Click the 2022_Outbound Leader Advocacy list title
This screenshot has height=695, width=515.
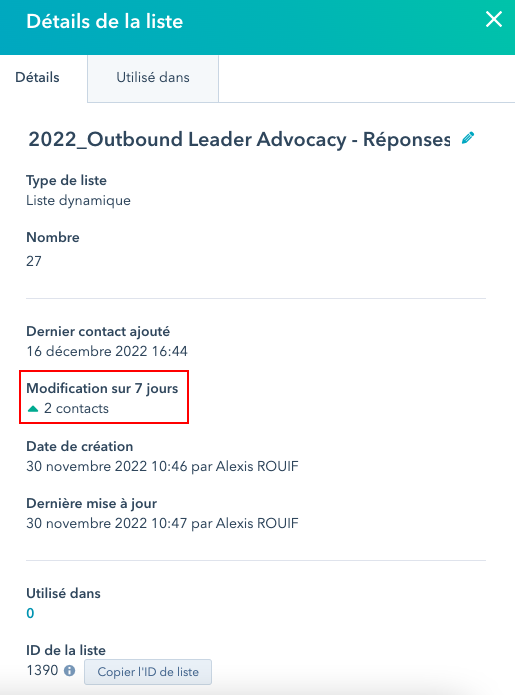click(239, 139)
